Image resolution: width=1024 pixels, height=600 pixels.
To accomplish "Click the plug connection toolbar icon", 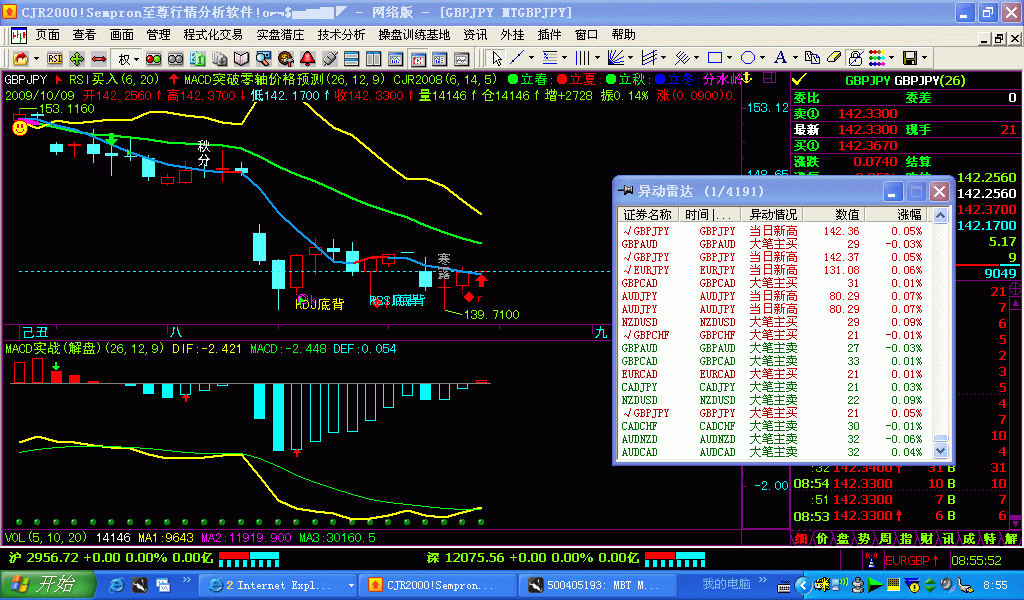I will pyautogui.click(x=330, y=59).
